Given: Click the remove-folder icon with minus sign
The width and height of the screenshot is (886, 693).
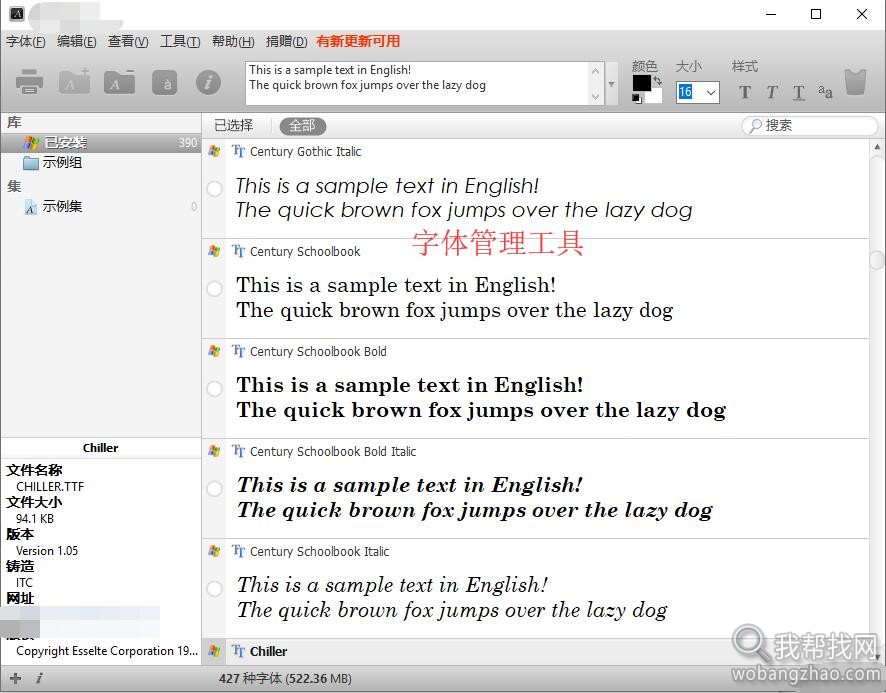Looking at the screenshot, I should tap(119, 81).
